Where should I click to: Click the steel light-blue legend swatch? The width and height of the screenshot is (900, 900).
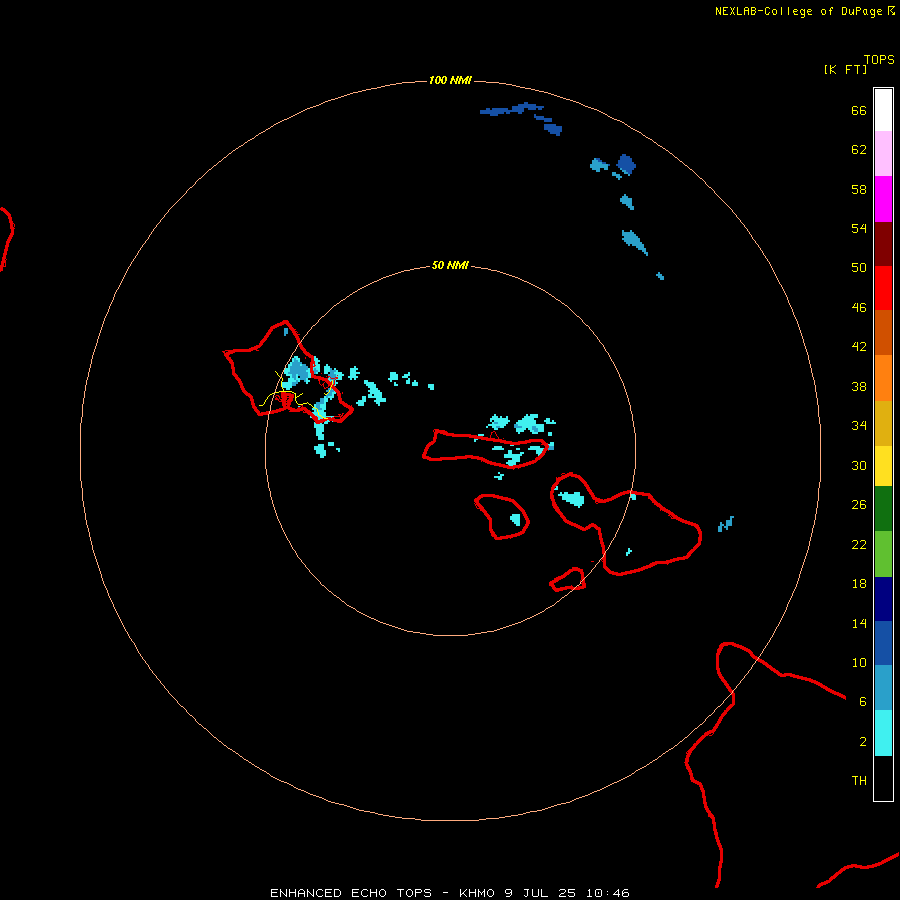[883, 688]
